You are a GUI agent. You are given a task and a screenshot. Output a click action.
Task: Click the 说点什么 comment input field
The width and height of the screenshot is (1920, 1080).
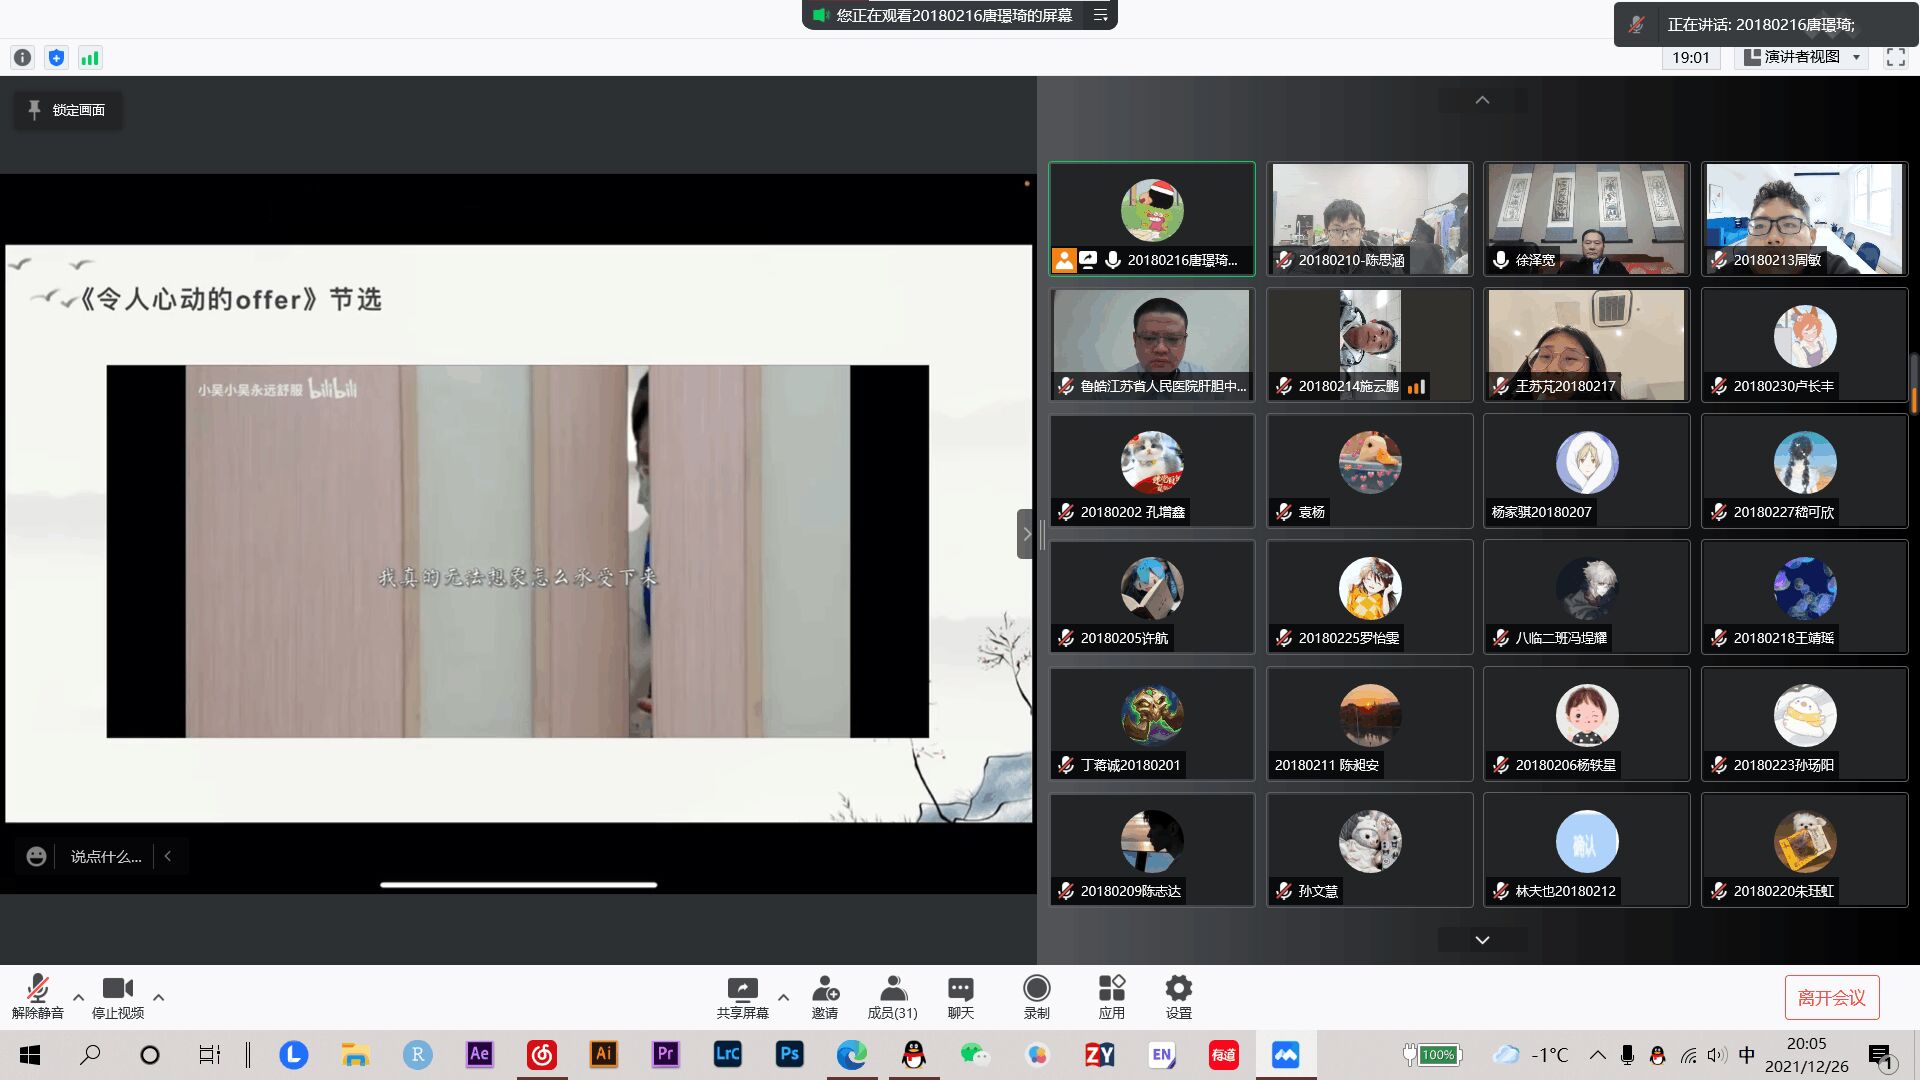106,857
